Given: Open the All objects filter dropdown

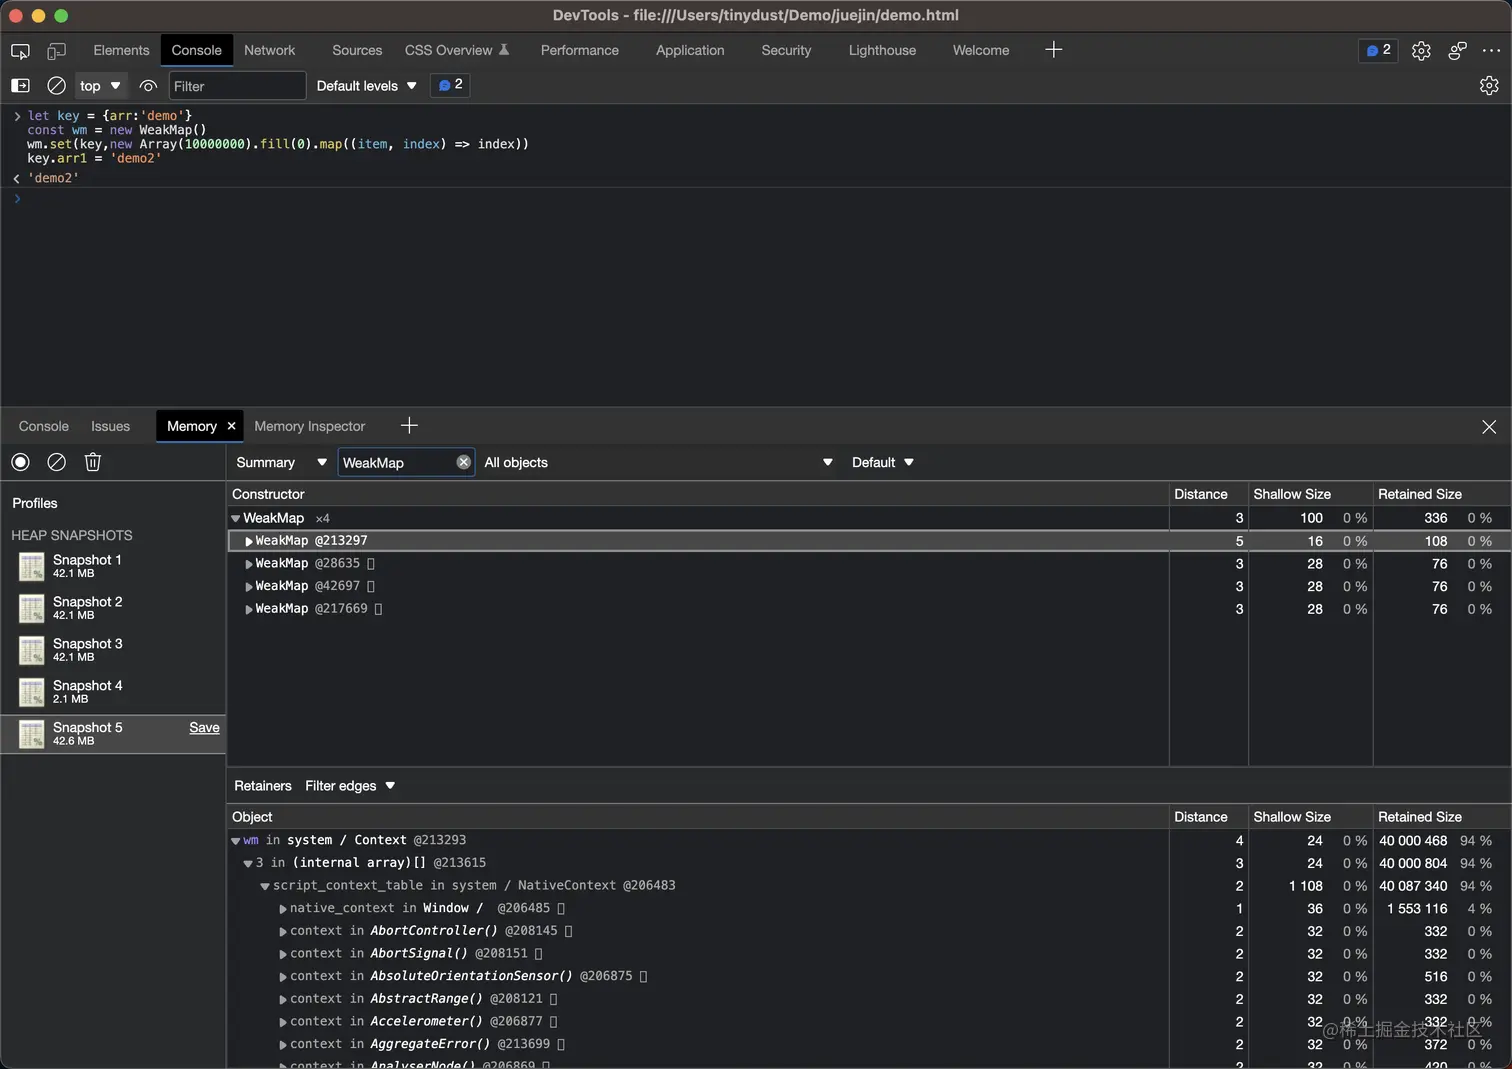Looking at the screenshot, I should pos(658,462).
